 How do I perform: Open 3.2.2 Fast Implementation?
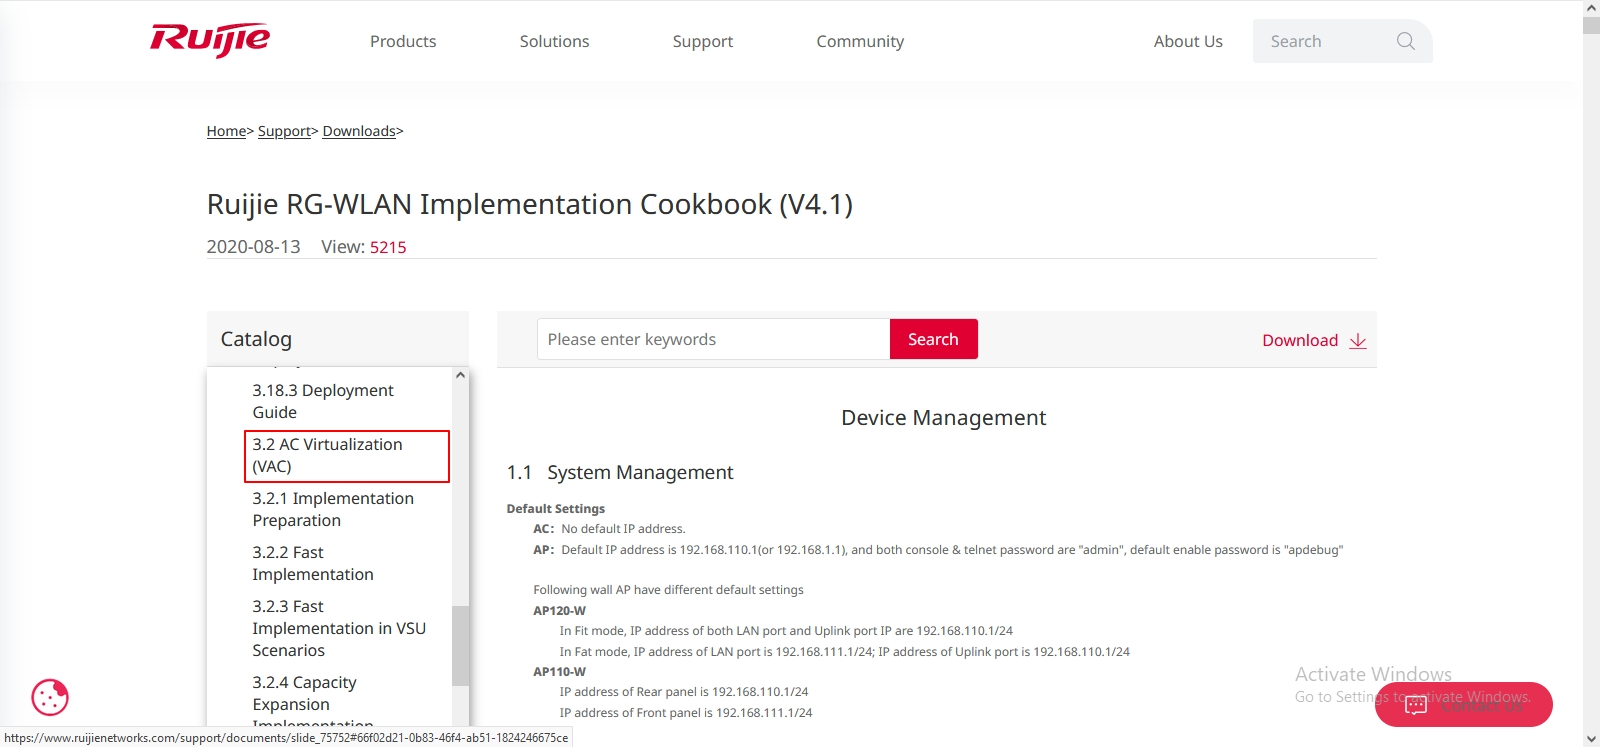click(x=313, y=563)
